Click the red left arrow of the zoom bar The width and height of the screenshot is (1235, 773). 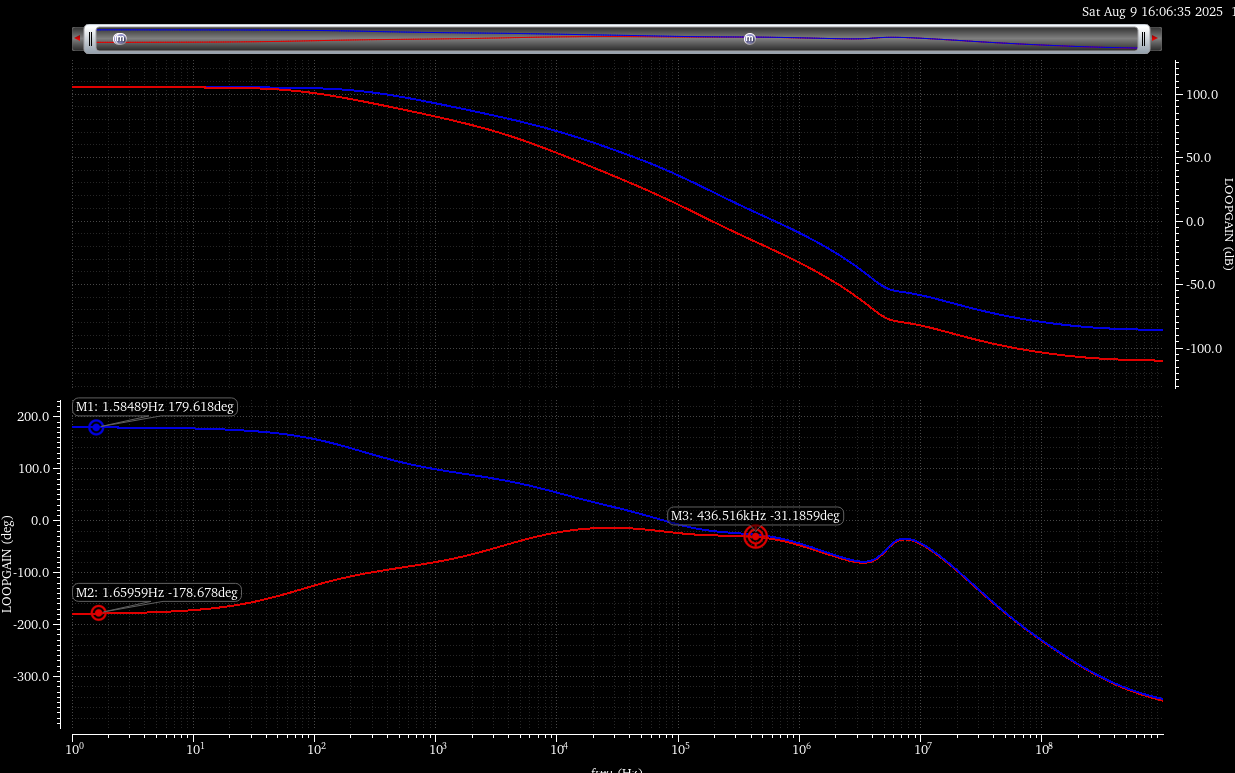click(x=76, y=38)
